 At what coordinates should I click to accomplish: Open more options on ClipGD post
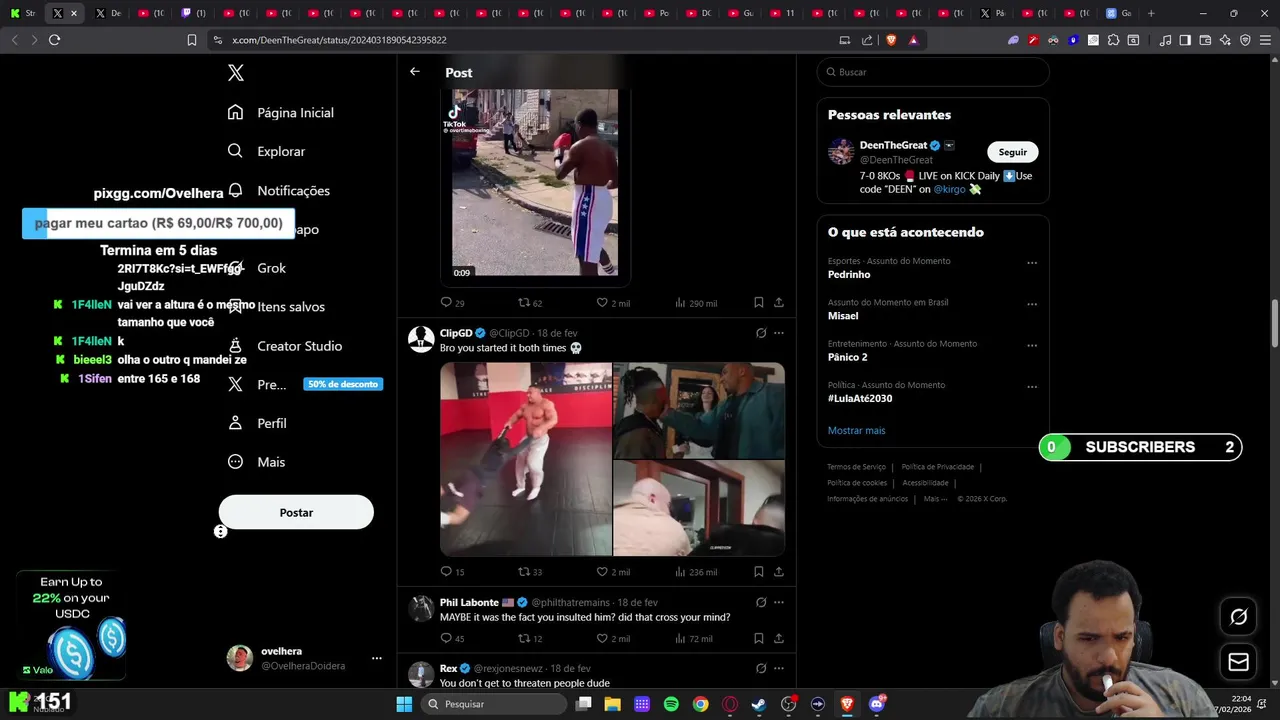[779, 333]
